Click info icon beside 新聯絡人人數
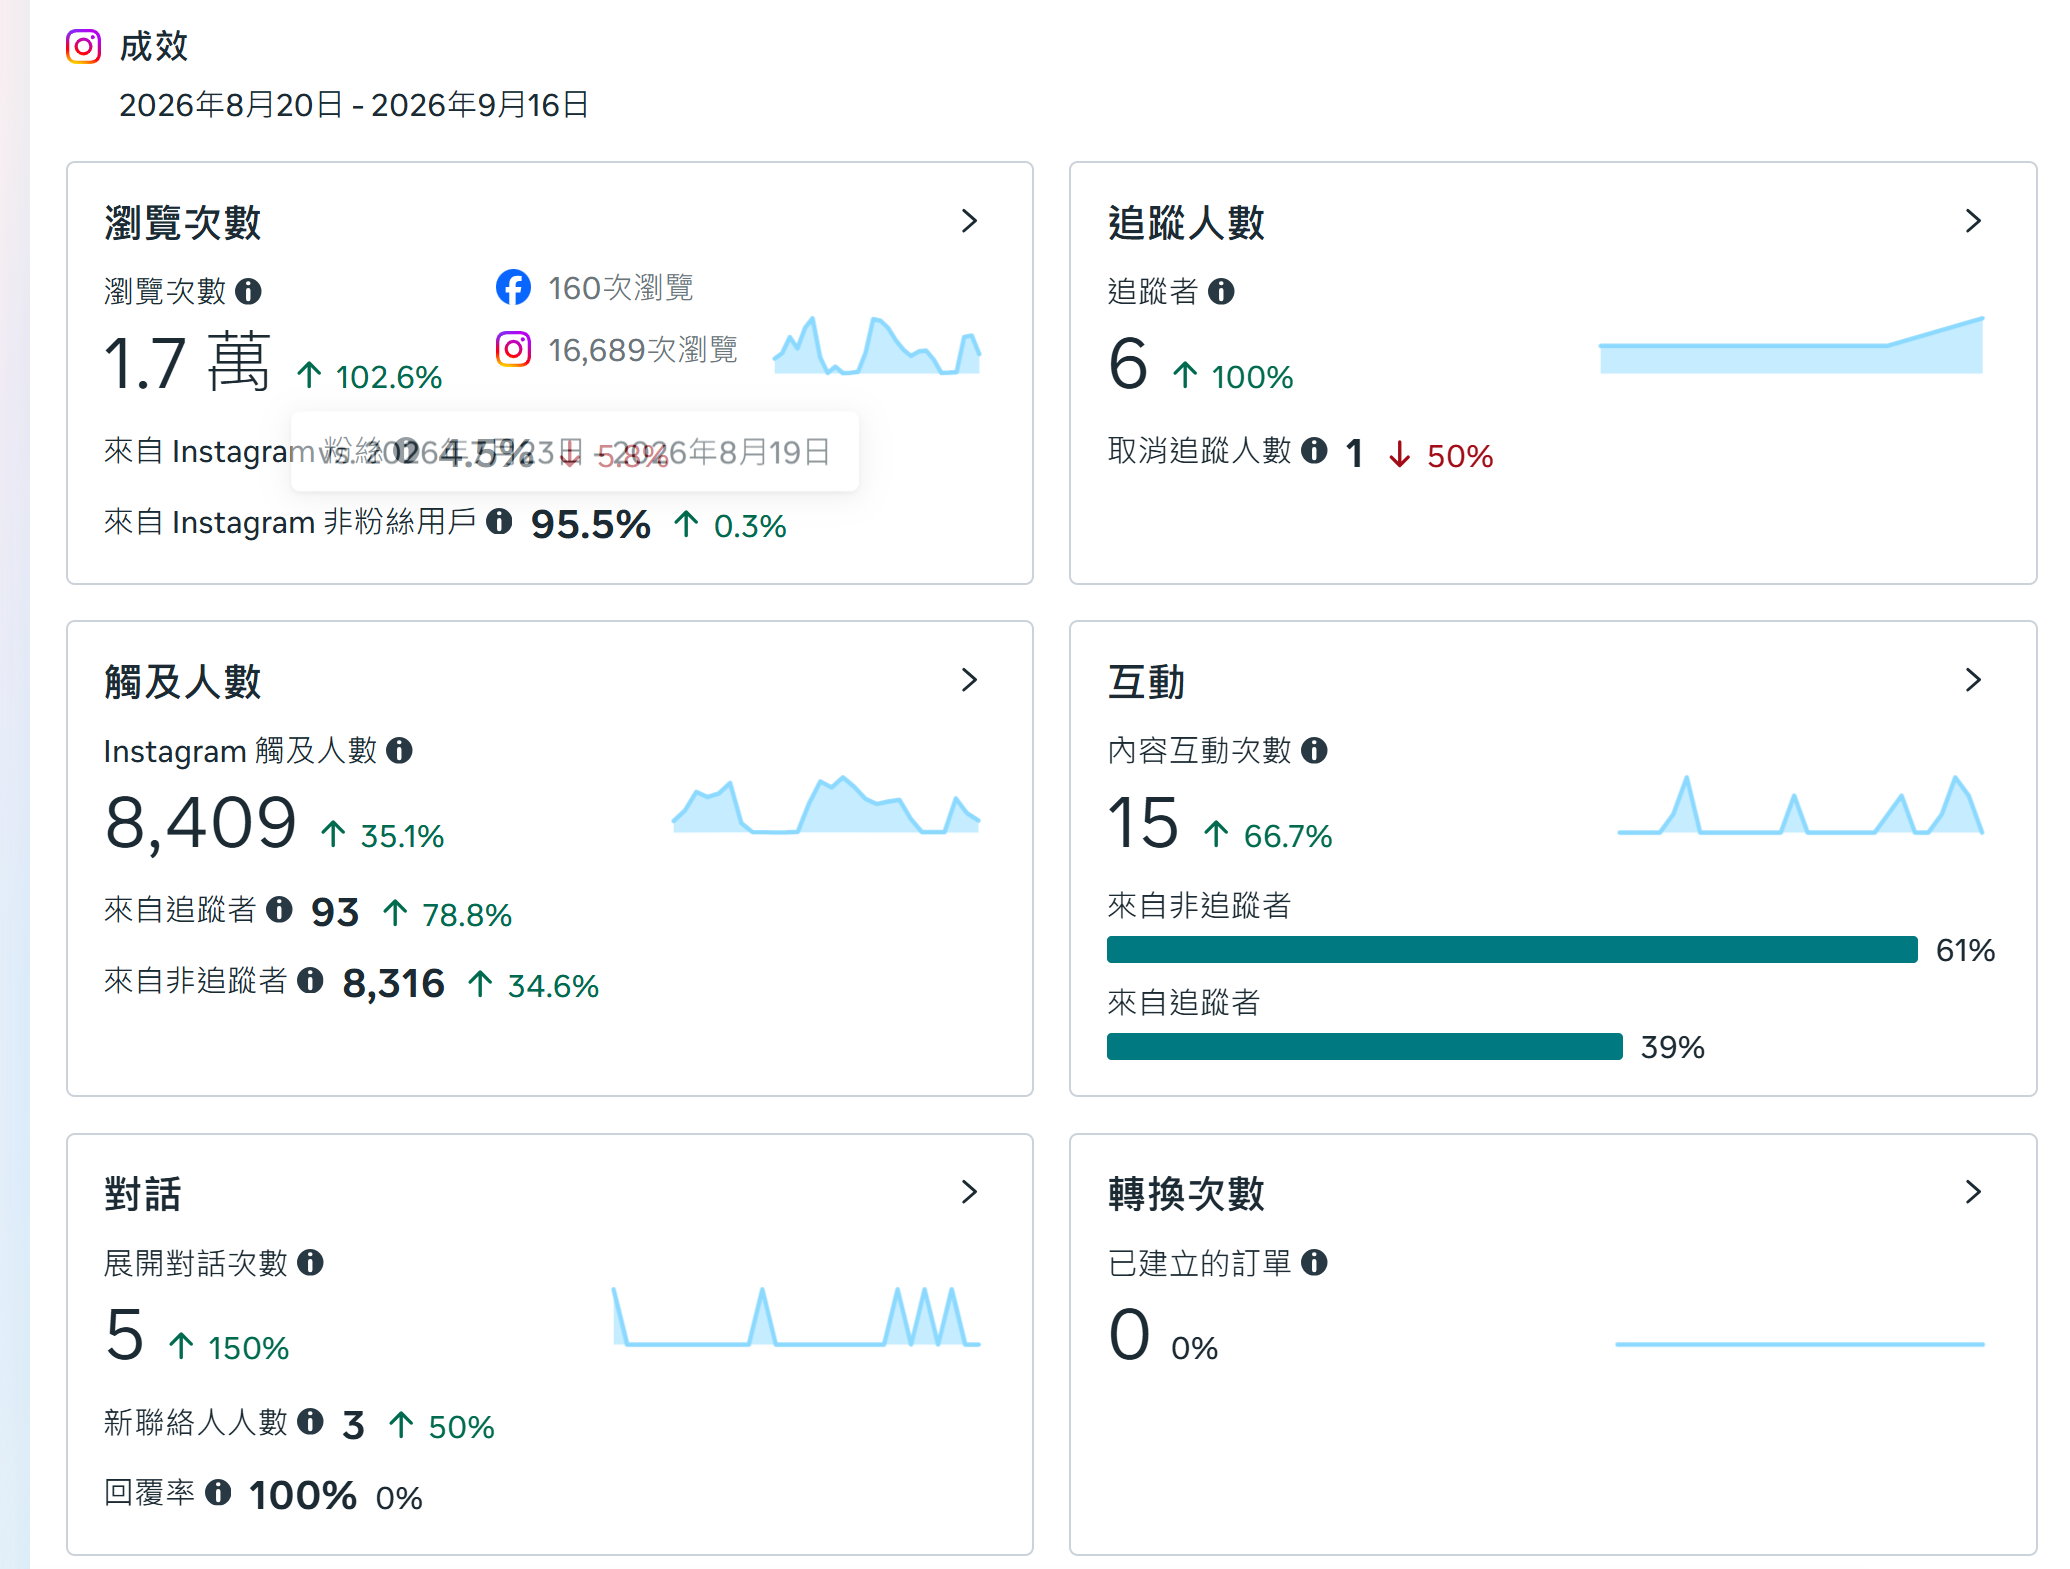The width and height of the screenshot is (2070, 1569). click(310, 1421)
